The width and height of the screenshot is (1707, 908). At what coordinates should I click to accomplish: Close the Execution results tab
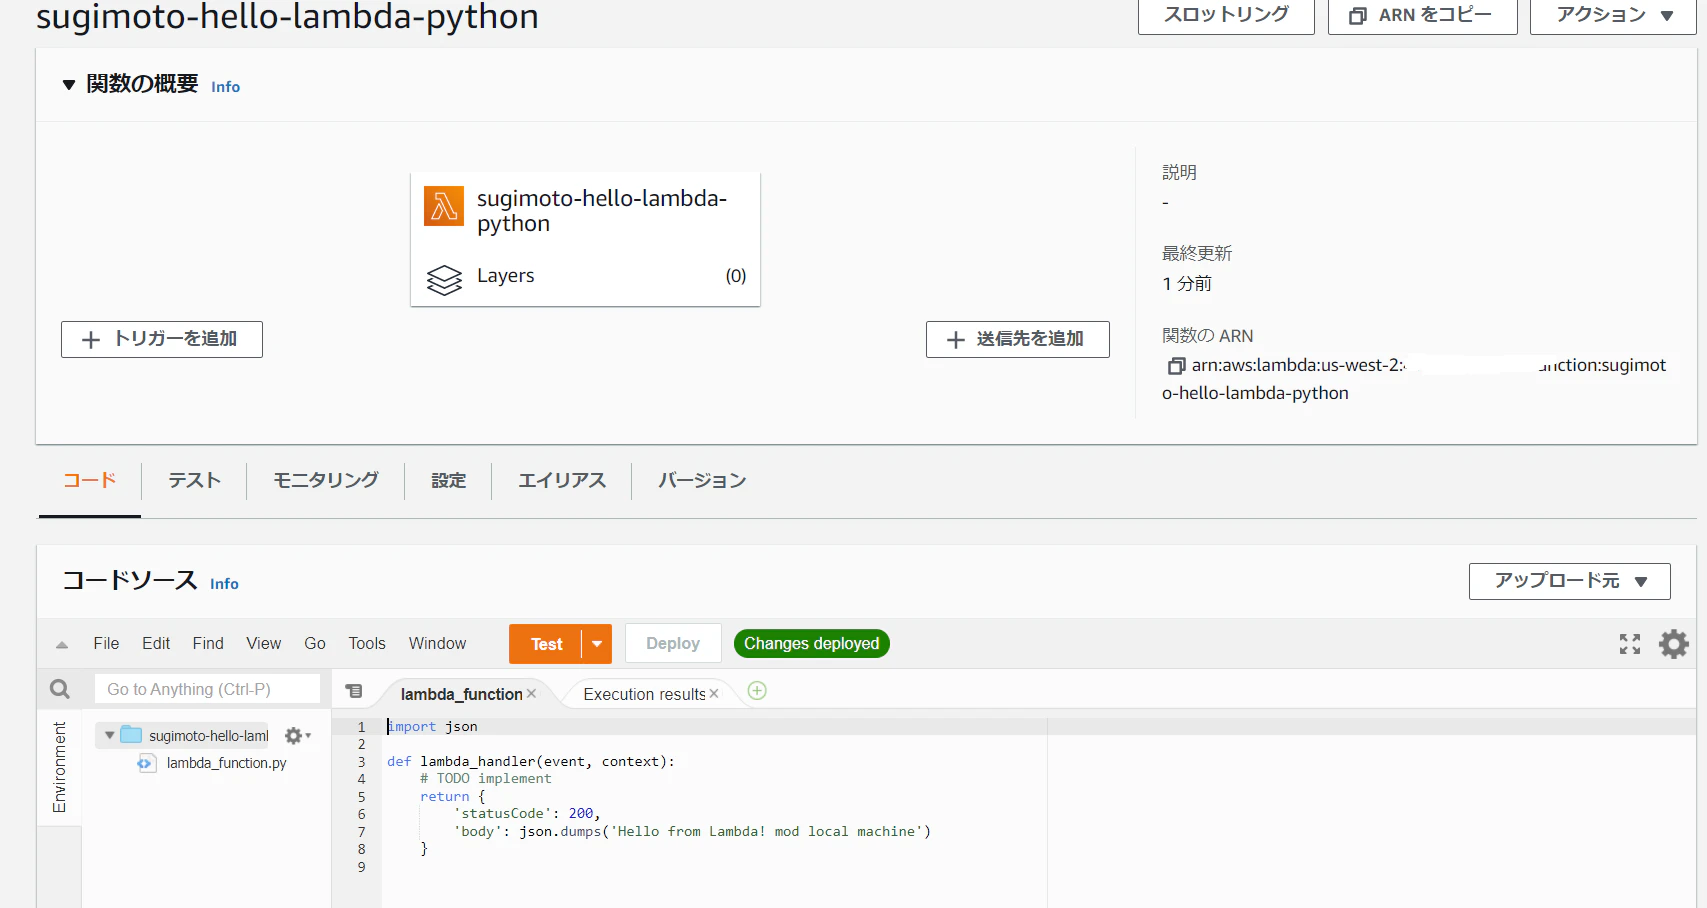point(714,694)
